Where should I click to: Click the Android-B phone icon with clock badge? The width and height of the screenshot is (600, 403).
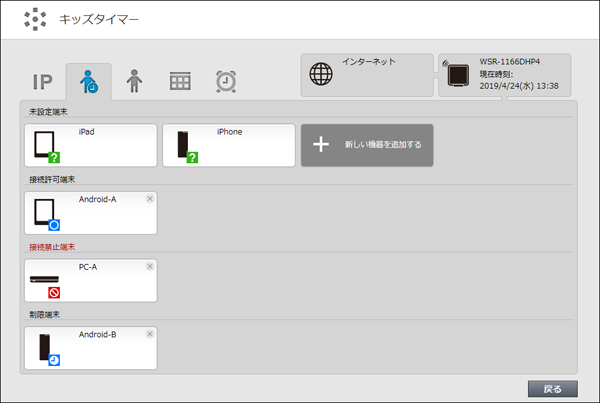49,350
